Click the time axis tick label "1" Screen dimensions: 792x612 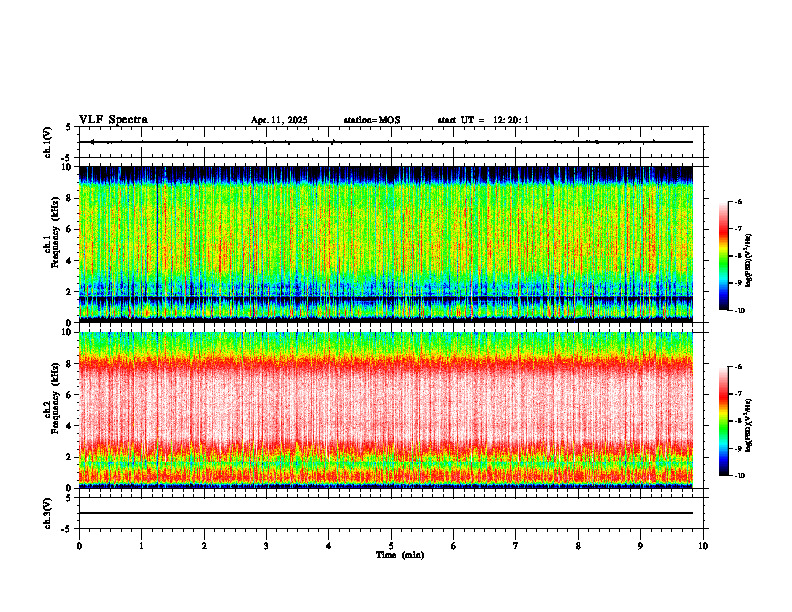141,546
